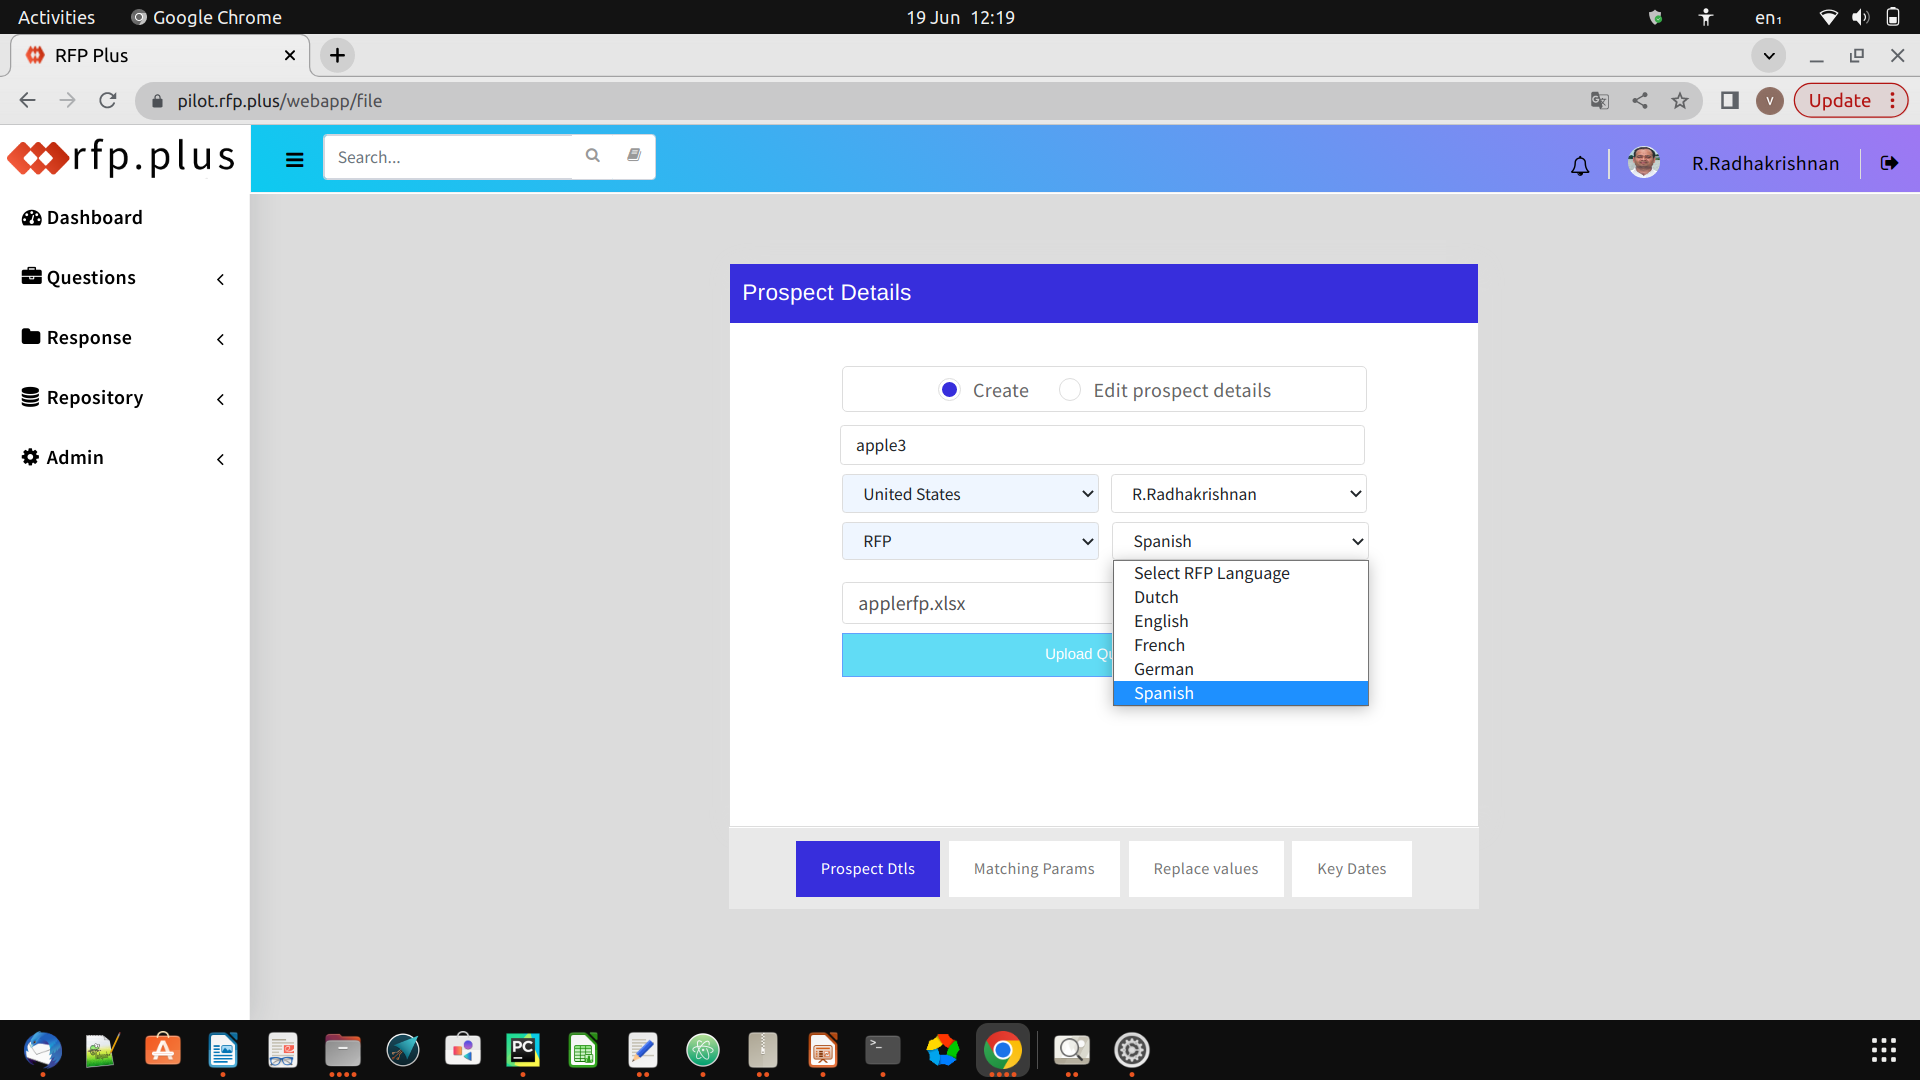Open the notifications bell
This screenshot has width=1920, height=1080.
click(x=1580, y=166)
